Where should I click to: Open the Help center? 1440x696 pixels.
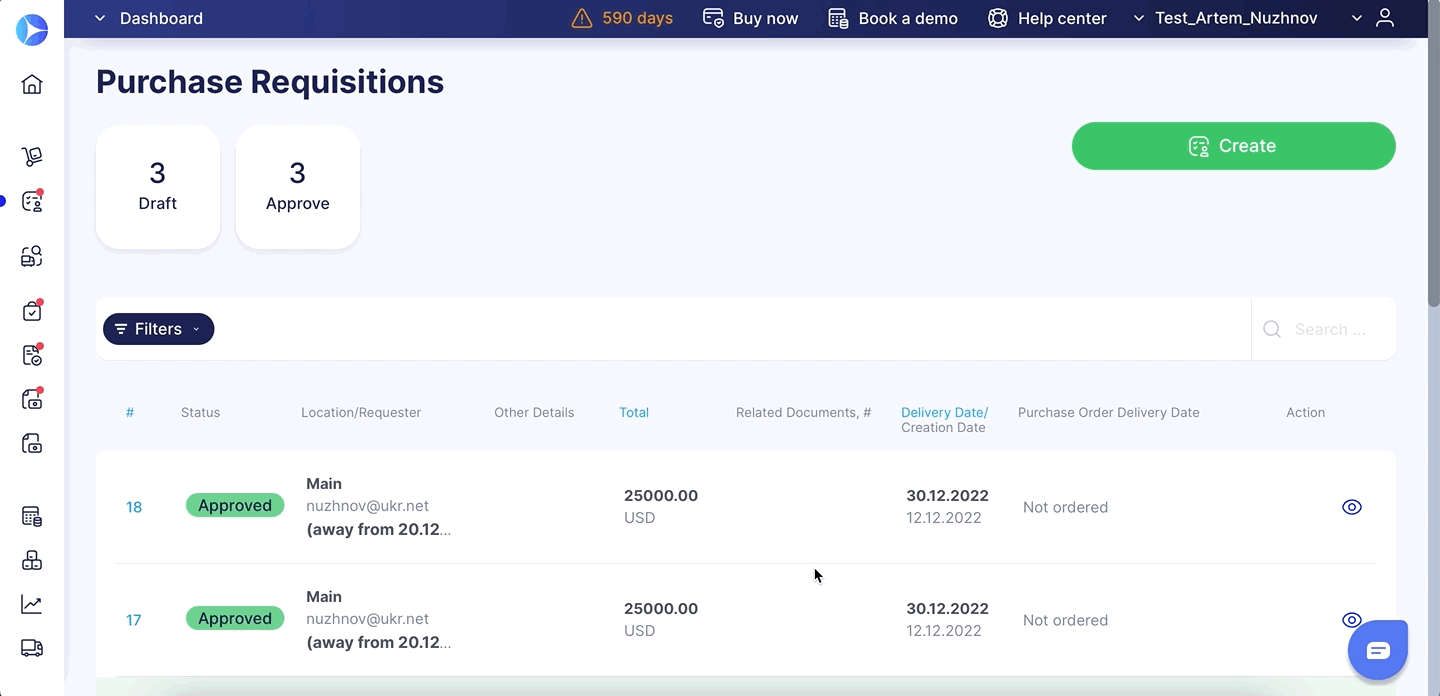[1047, 18]
